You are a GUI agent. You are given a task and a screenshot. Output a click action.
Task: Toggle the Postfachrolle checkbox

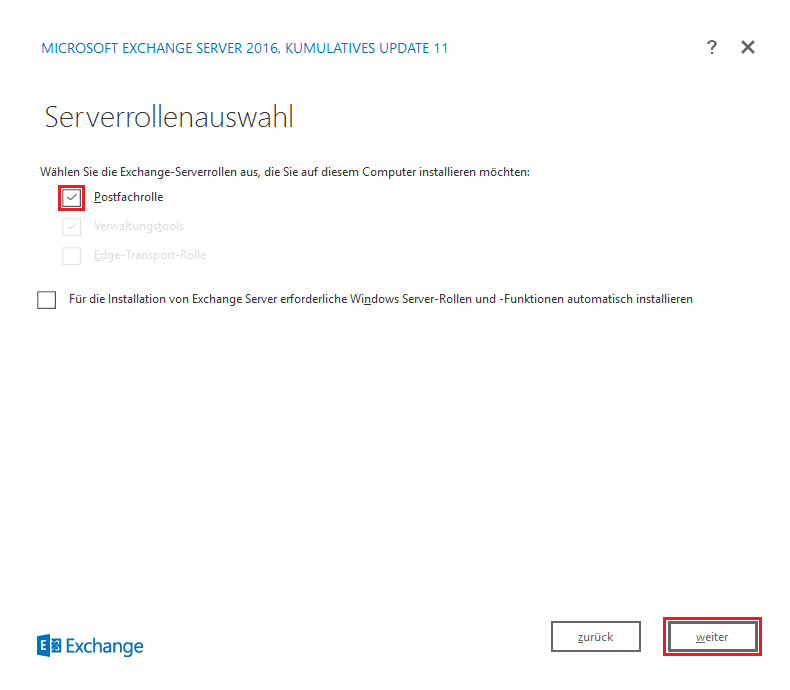coord(71,198)
